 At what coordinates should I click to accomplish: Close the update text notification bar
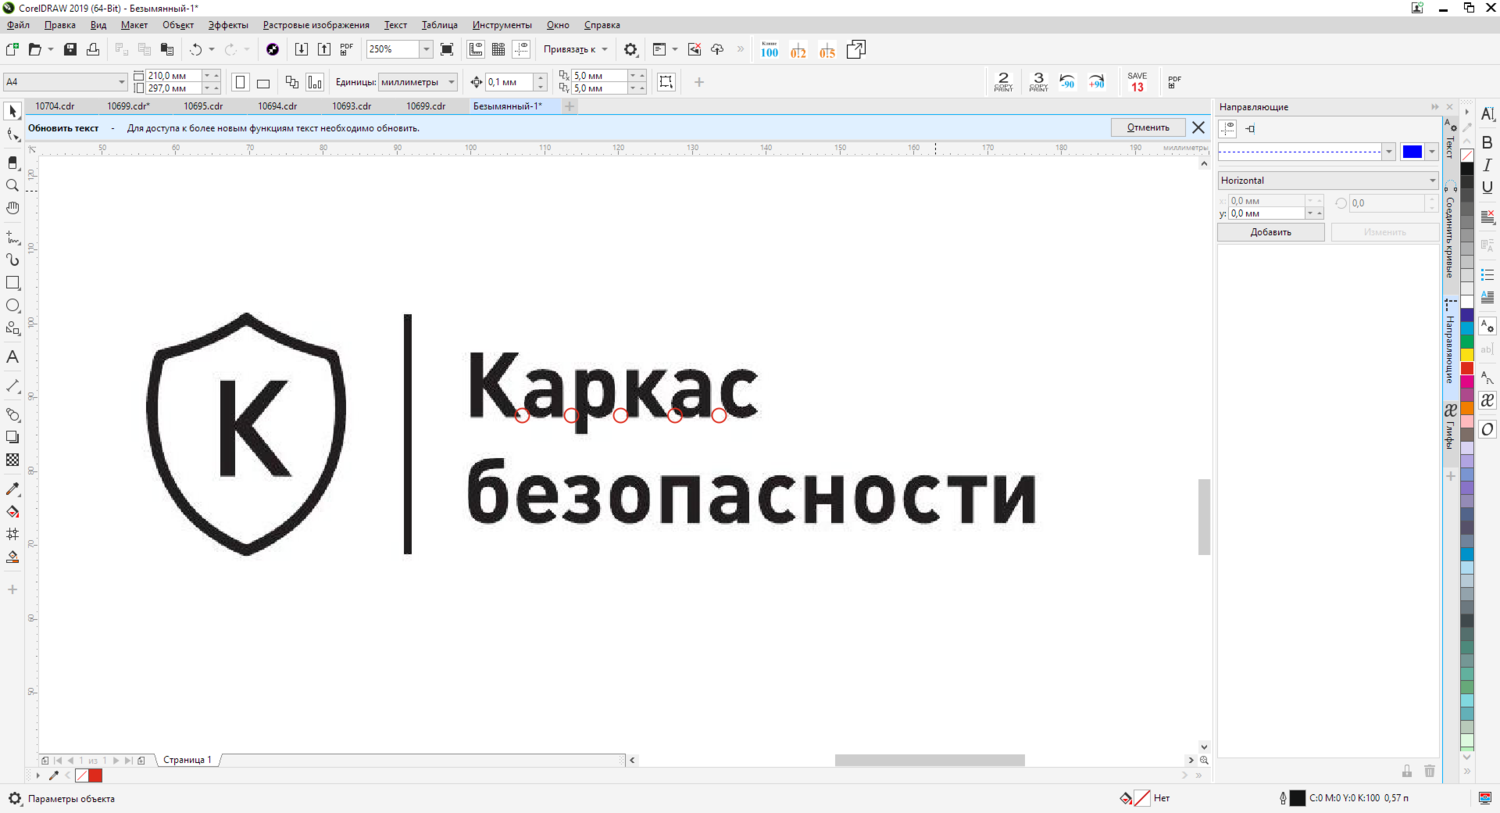point(1198,128)
